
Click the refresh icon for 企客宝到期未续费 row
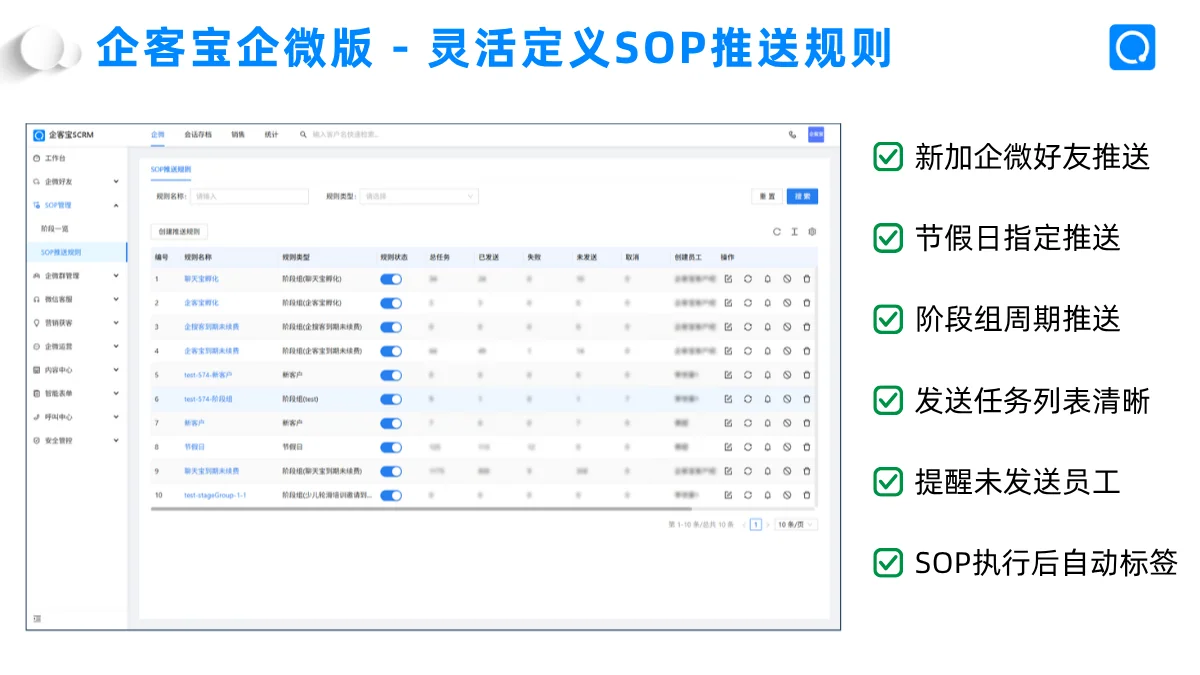[748, 350]
